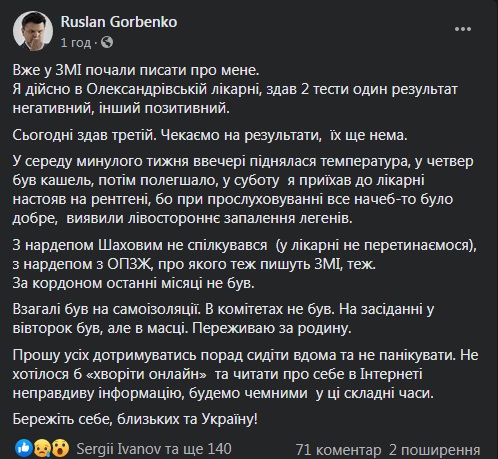Click the blue Like reaction icon
Viewport: 498px width, 459px height.
[x=24, y=448]
